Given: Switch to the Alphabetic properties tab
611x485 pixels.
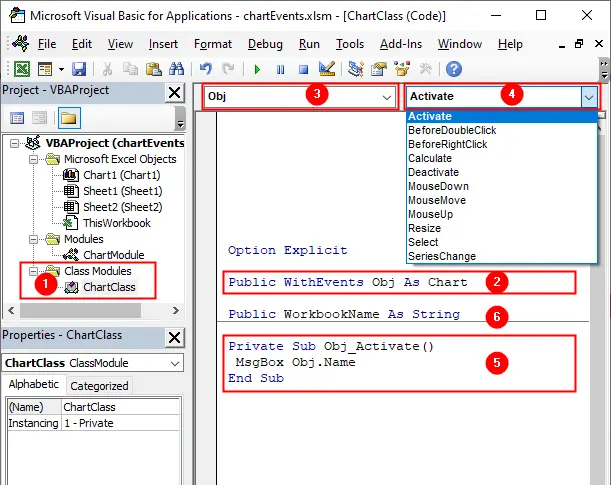Looking at the screenshot, I should [x=34, y=384].
